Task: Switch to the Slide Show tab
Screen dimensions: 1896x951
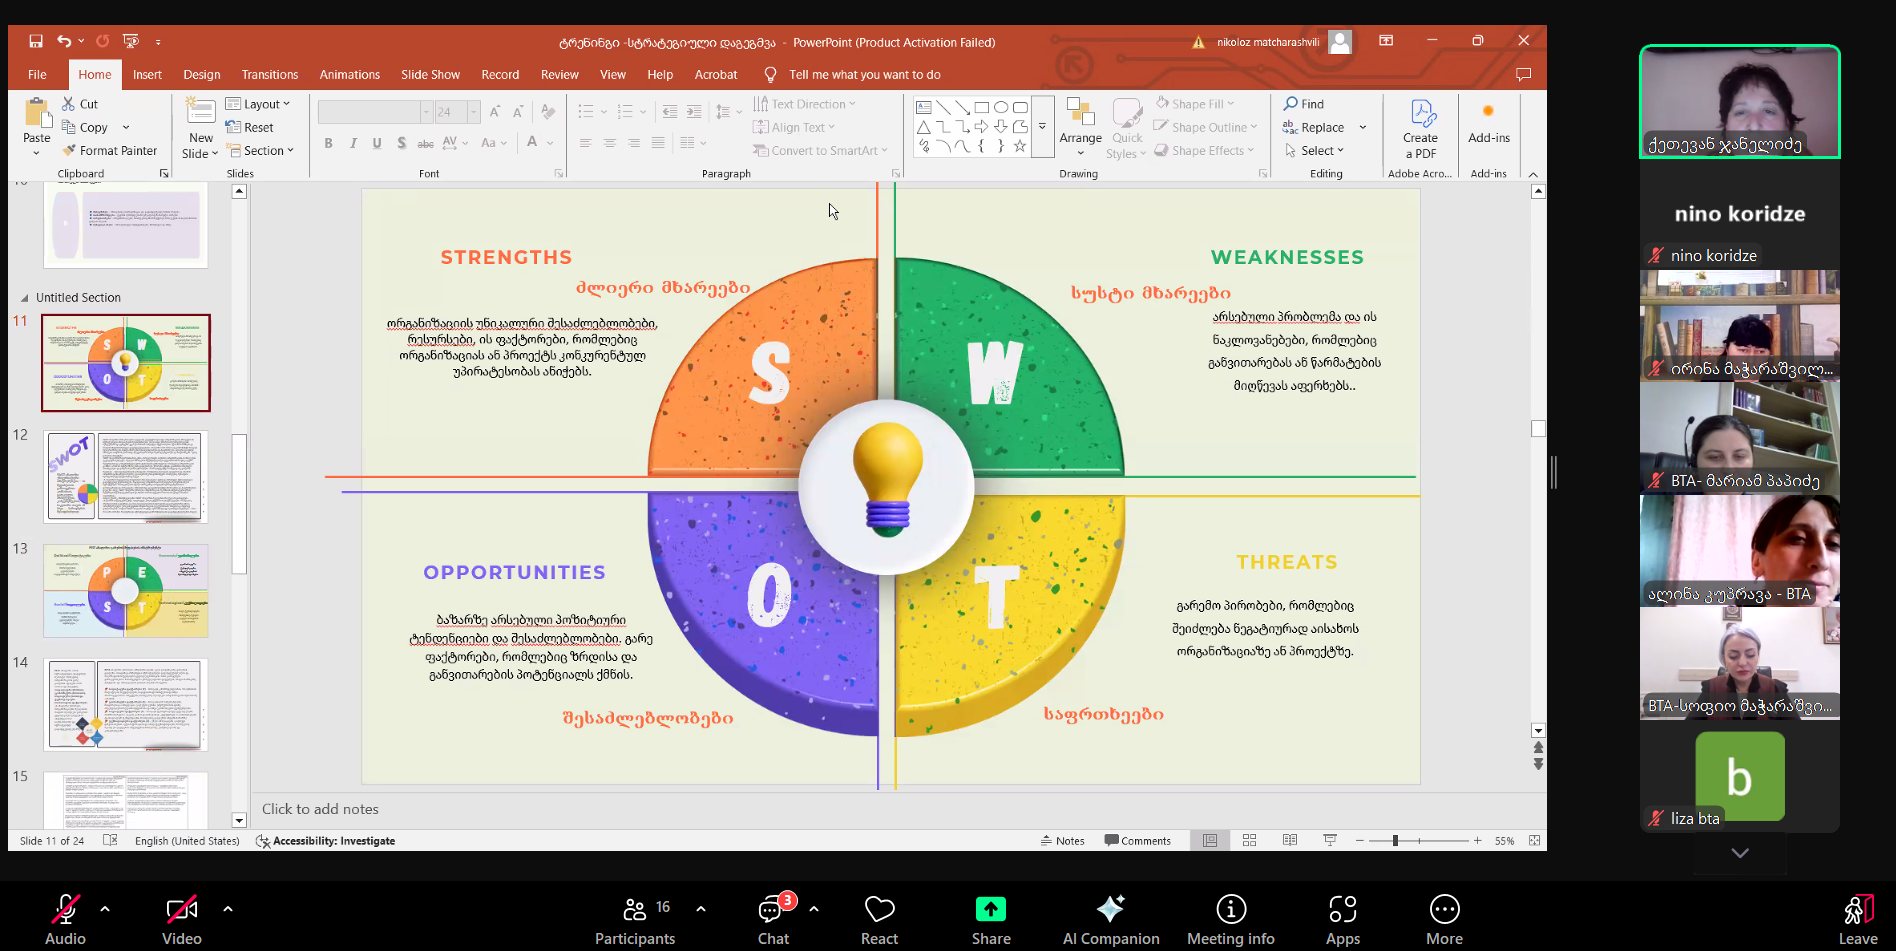Action: point(430,75)
